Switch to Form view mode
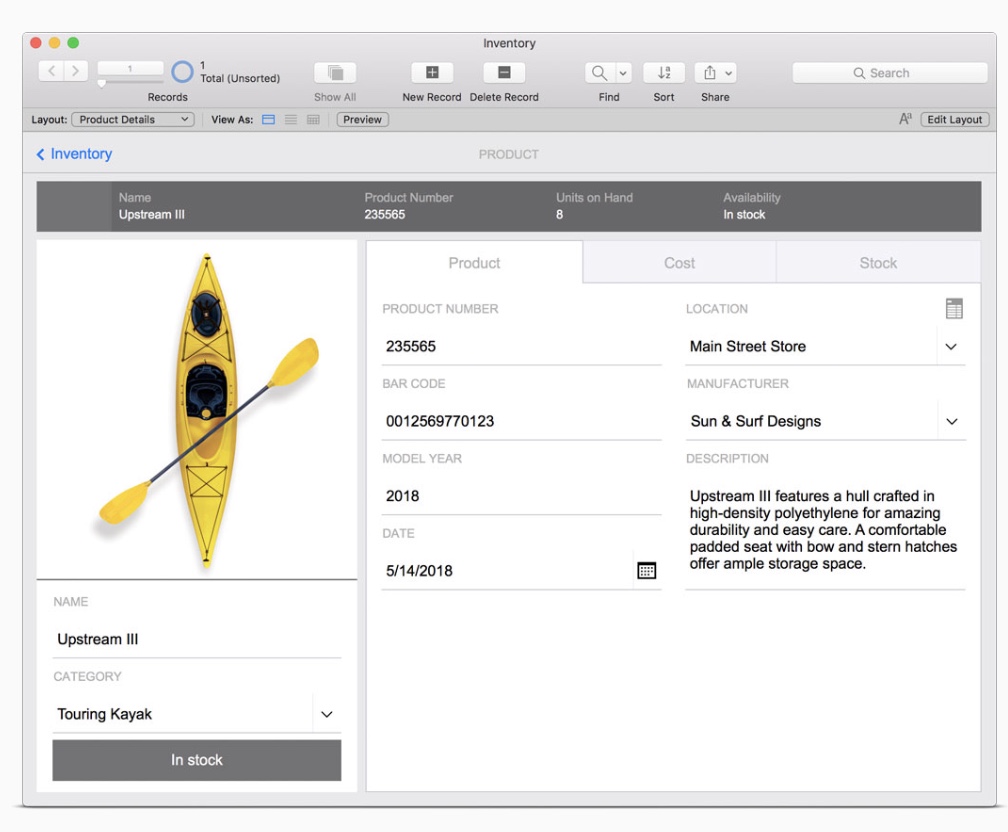 click(x=268, y=120)
